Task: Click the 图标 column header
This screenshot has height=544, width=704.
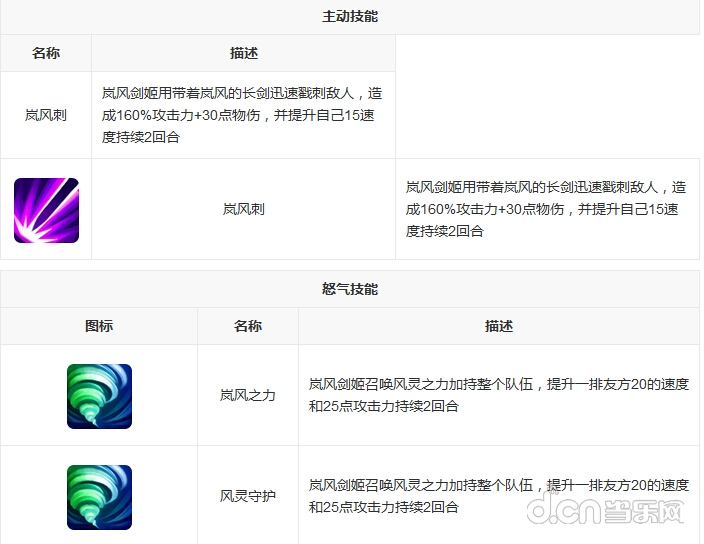Action: 99,326
